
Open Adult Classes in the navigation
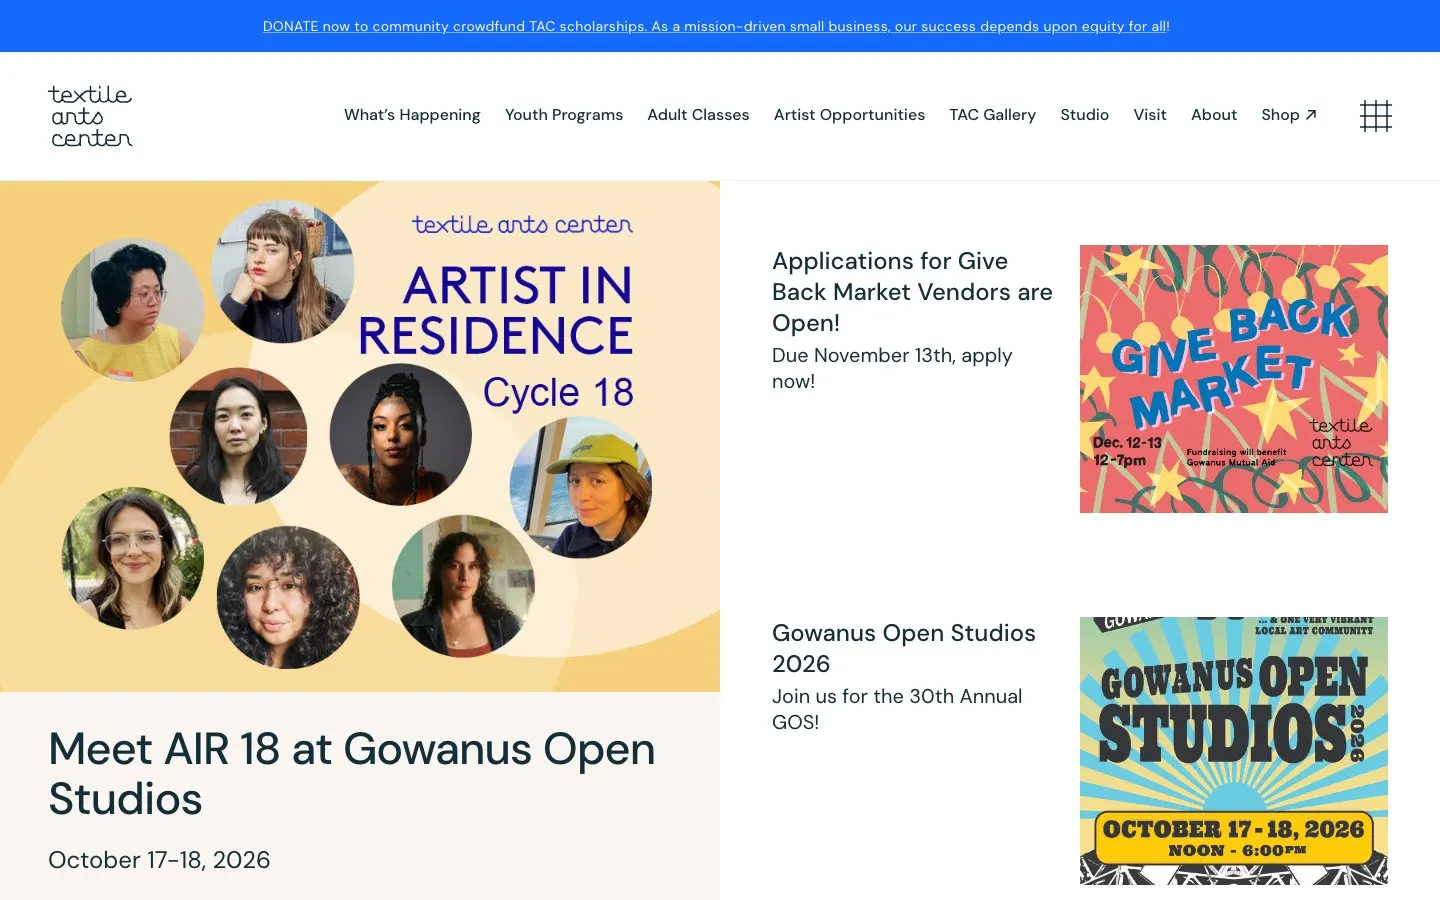[x=698, y=115]
